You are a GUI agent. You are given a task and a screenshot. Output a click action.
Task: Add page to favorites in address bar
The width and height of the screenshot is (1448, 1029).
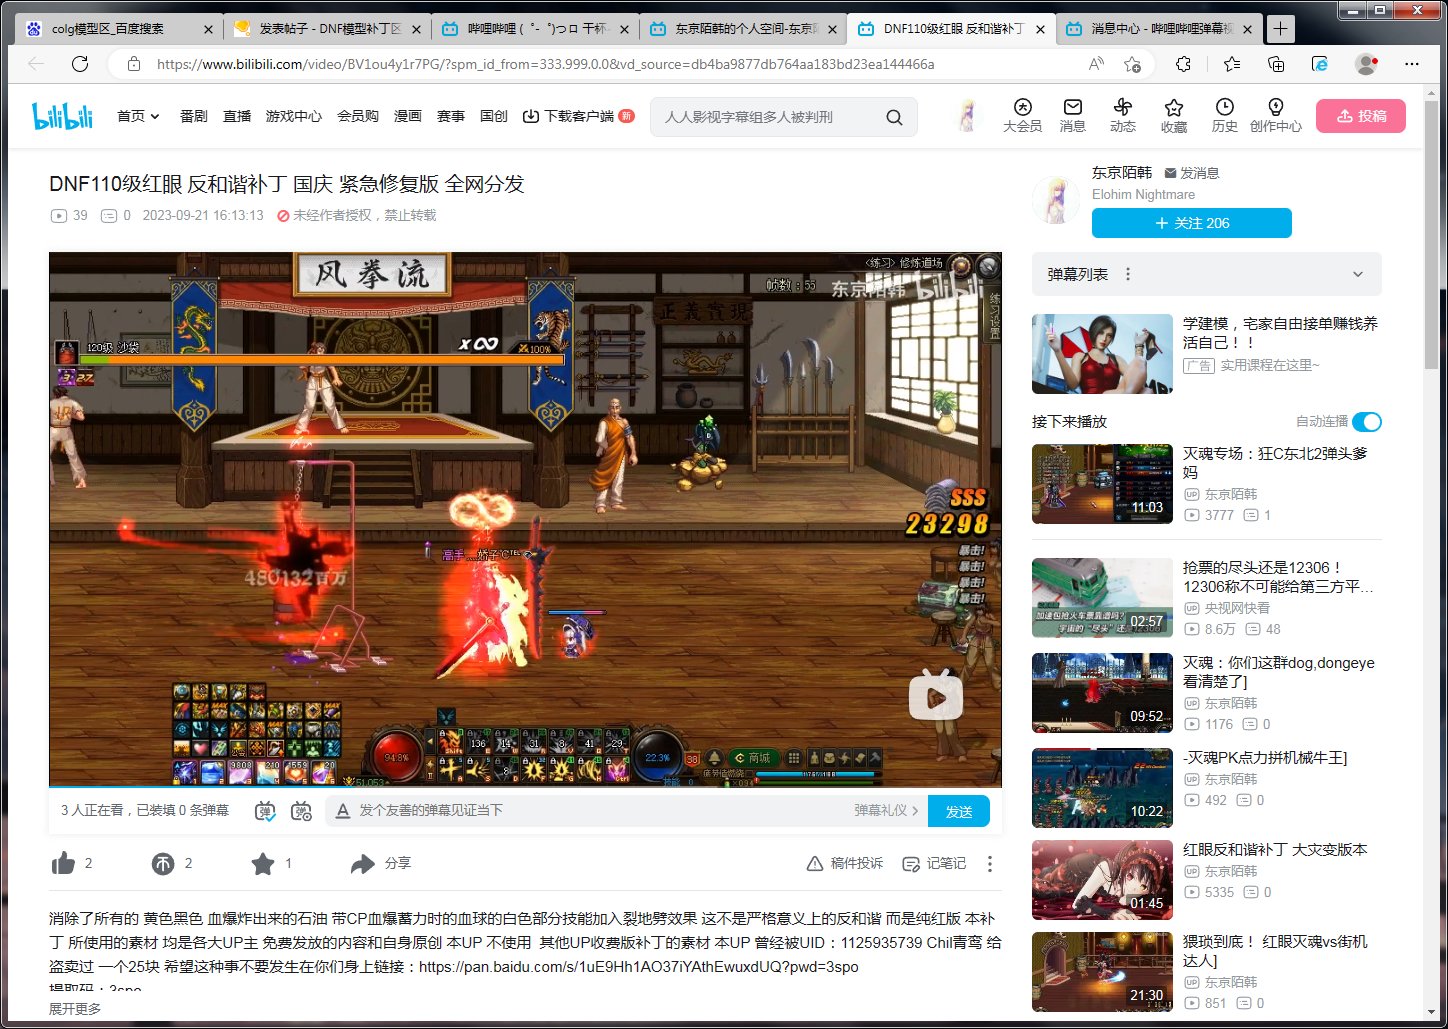coord(1132,64)
